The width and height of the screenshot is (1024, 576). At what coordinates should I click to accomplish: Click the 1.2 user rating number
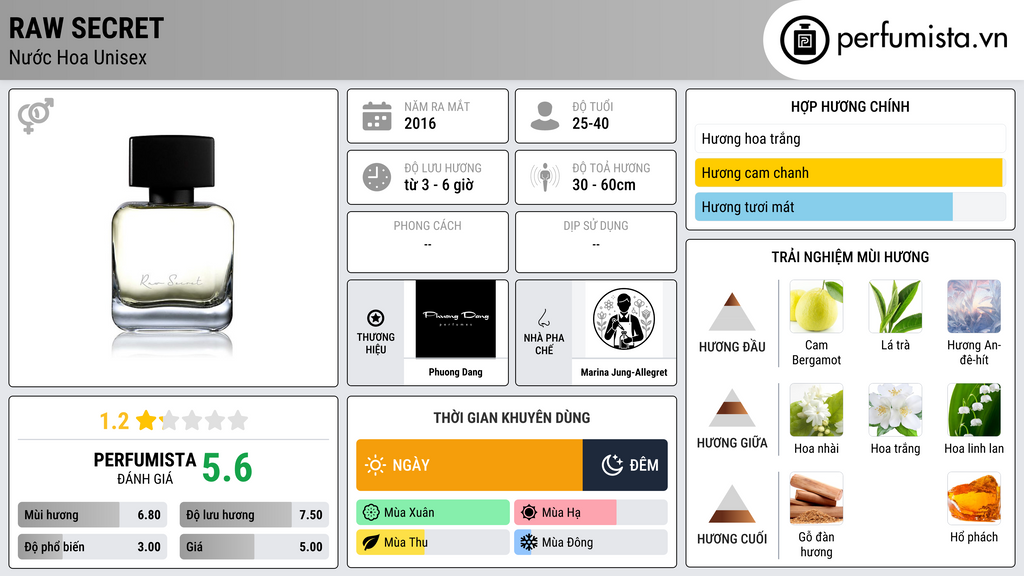pos(114,421)
